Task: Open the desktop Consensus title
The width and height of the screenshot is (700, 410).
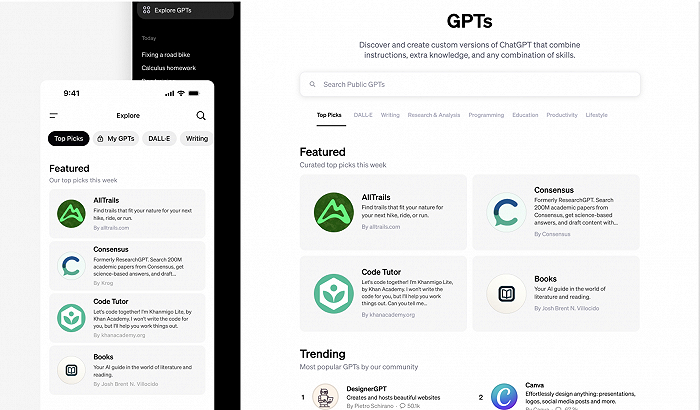Action: click(x=554, y=190)
